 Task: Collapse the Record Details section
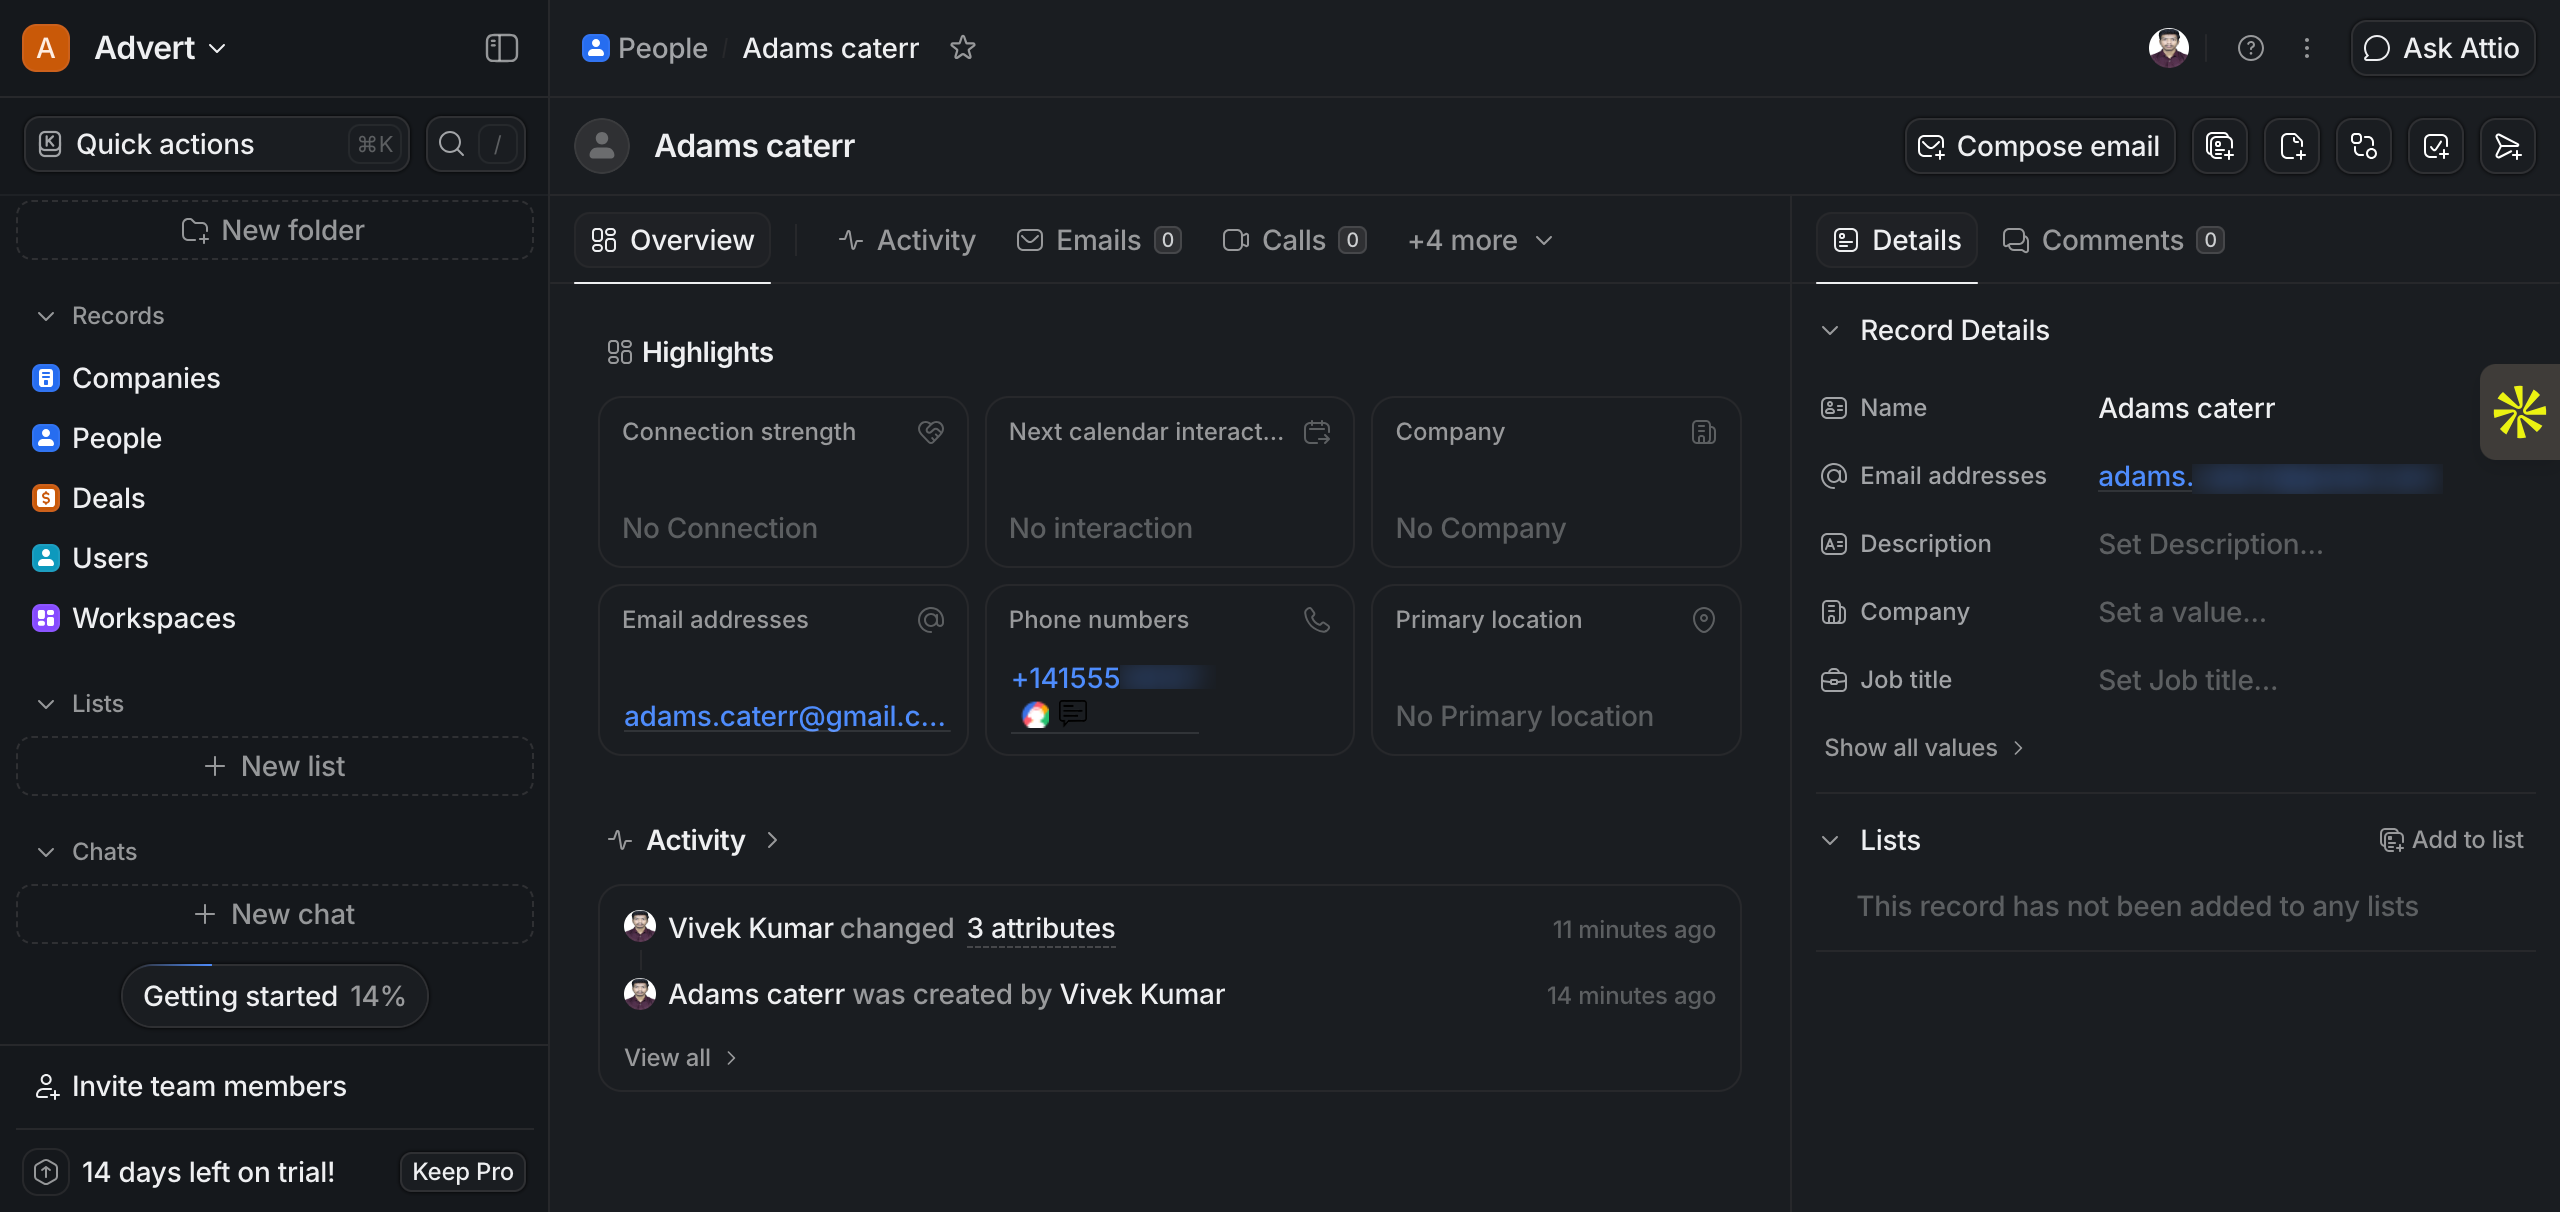1832,330
